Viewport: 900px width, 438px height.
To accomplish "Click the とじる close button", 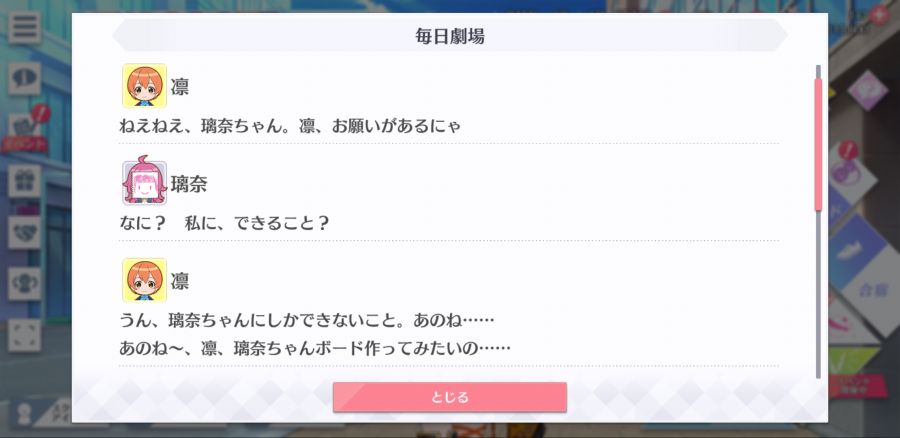I will click(449, 397).
